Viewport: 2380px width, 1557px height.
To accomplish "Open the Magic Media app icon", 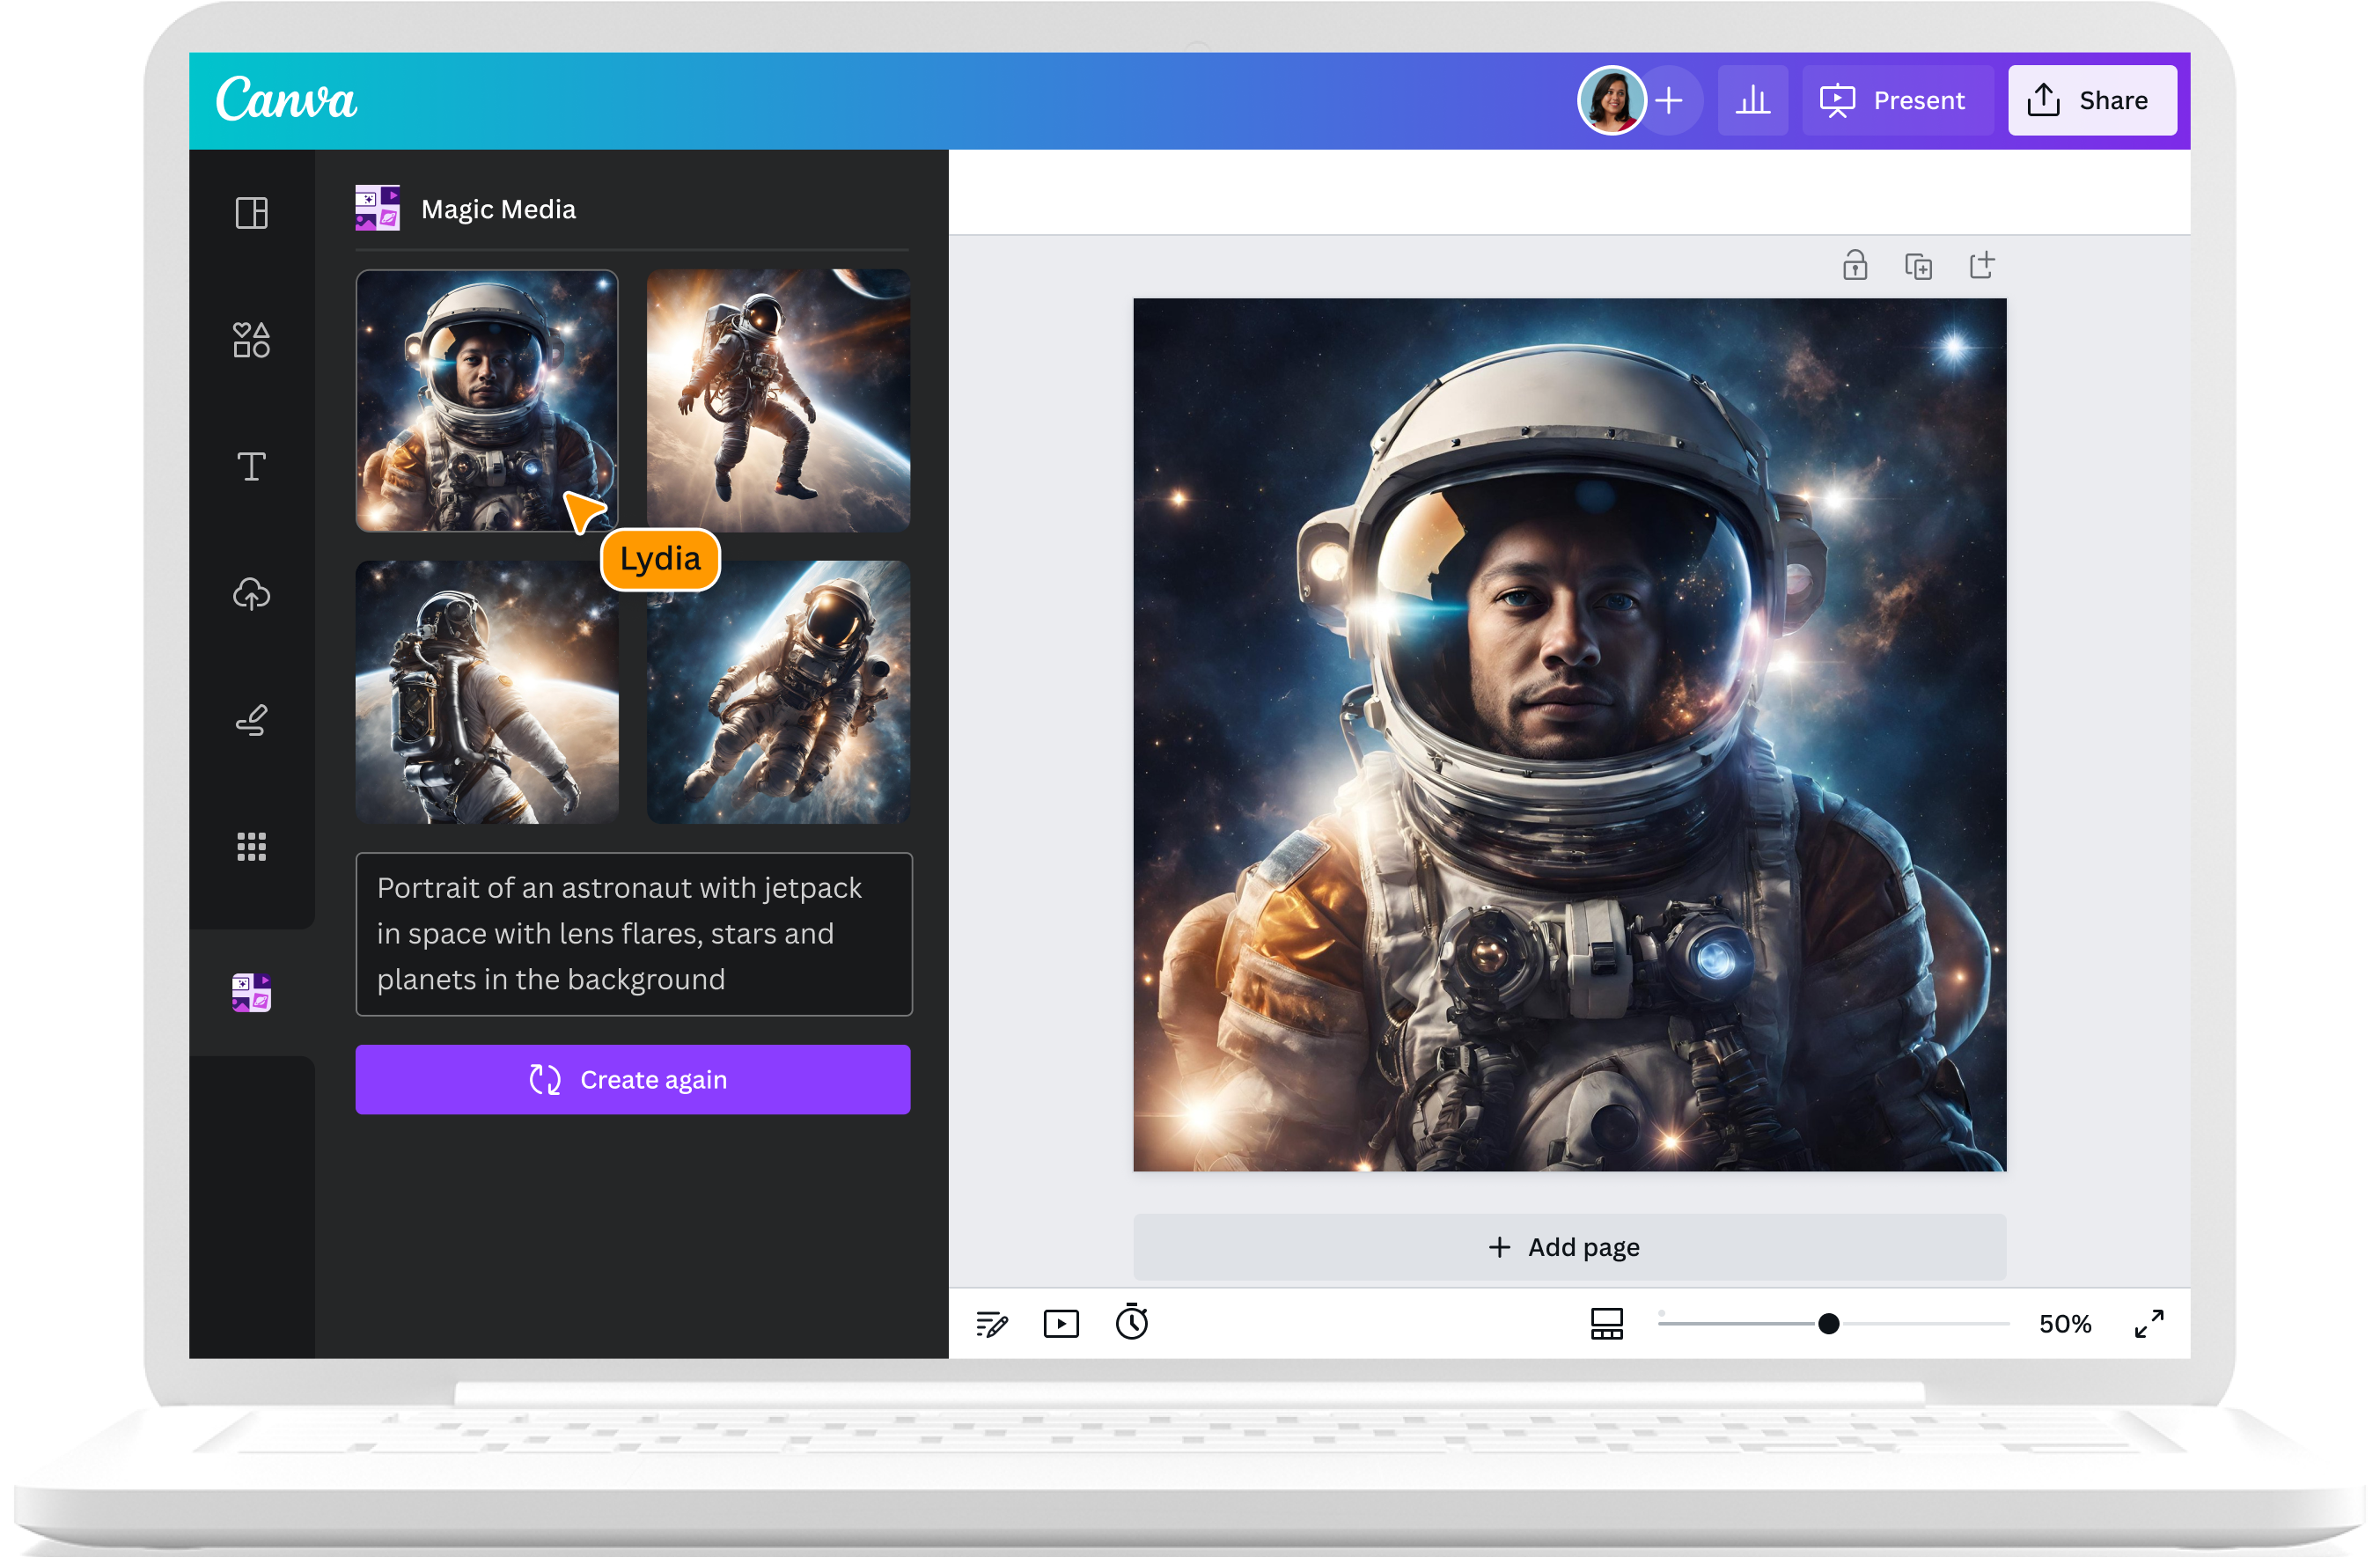I will (251, 992).
